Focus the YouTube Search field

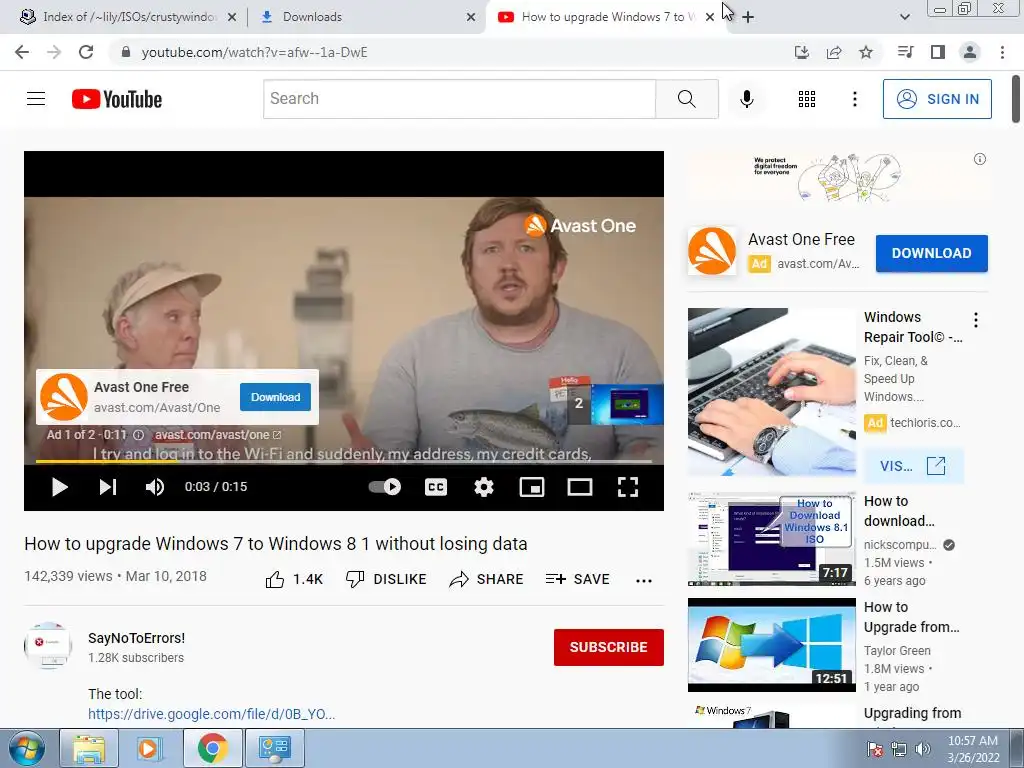point(459,99)
